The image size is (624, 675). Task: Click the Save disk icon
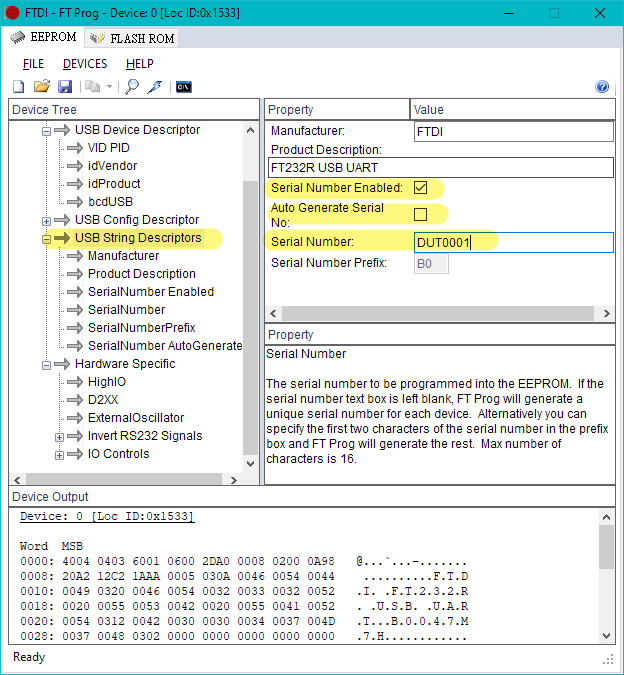[x=65, y=87]
